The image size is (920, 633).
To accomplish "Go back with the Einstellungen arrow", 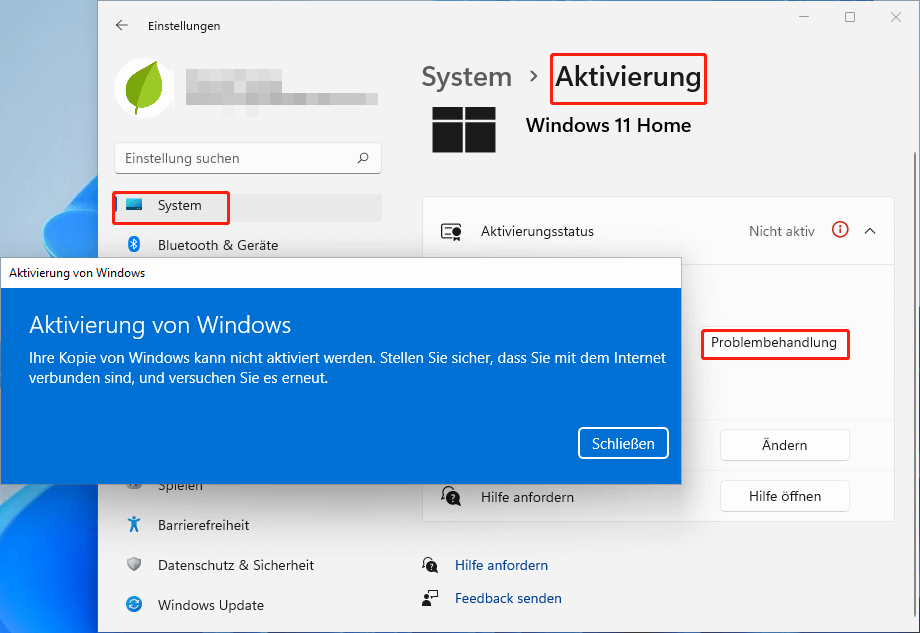I will [x=121, y=25].
